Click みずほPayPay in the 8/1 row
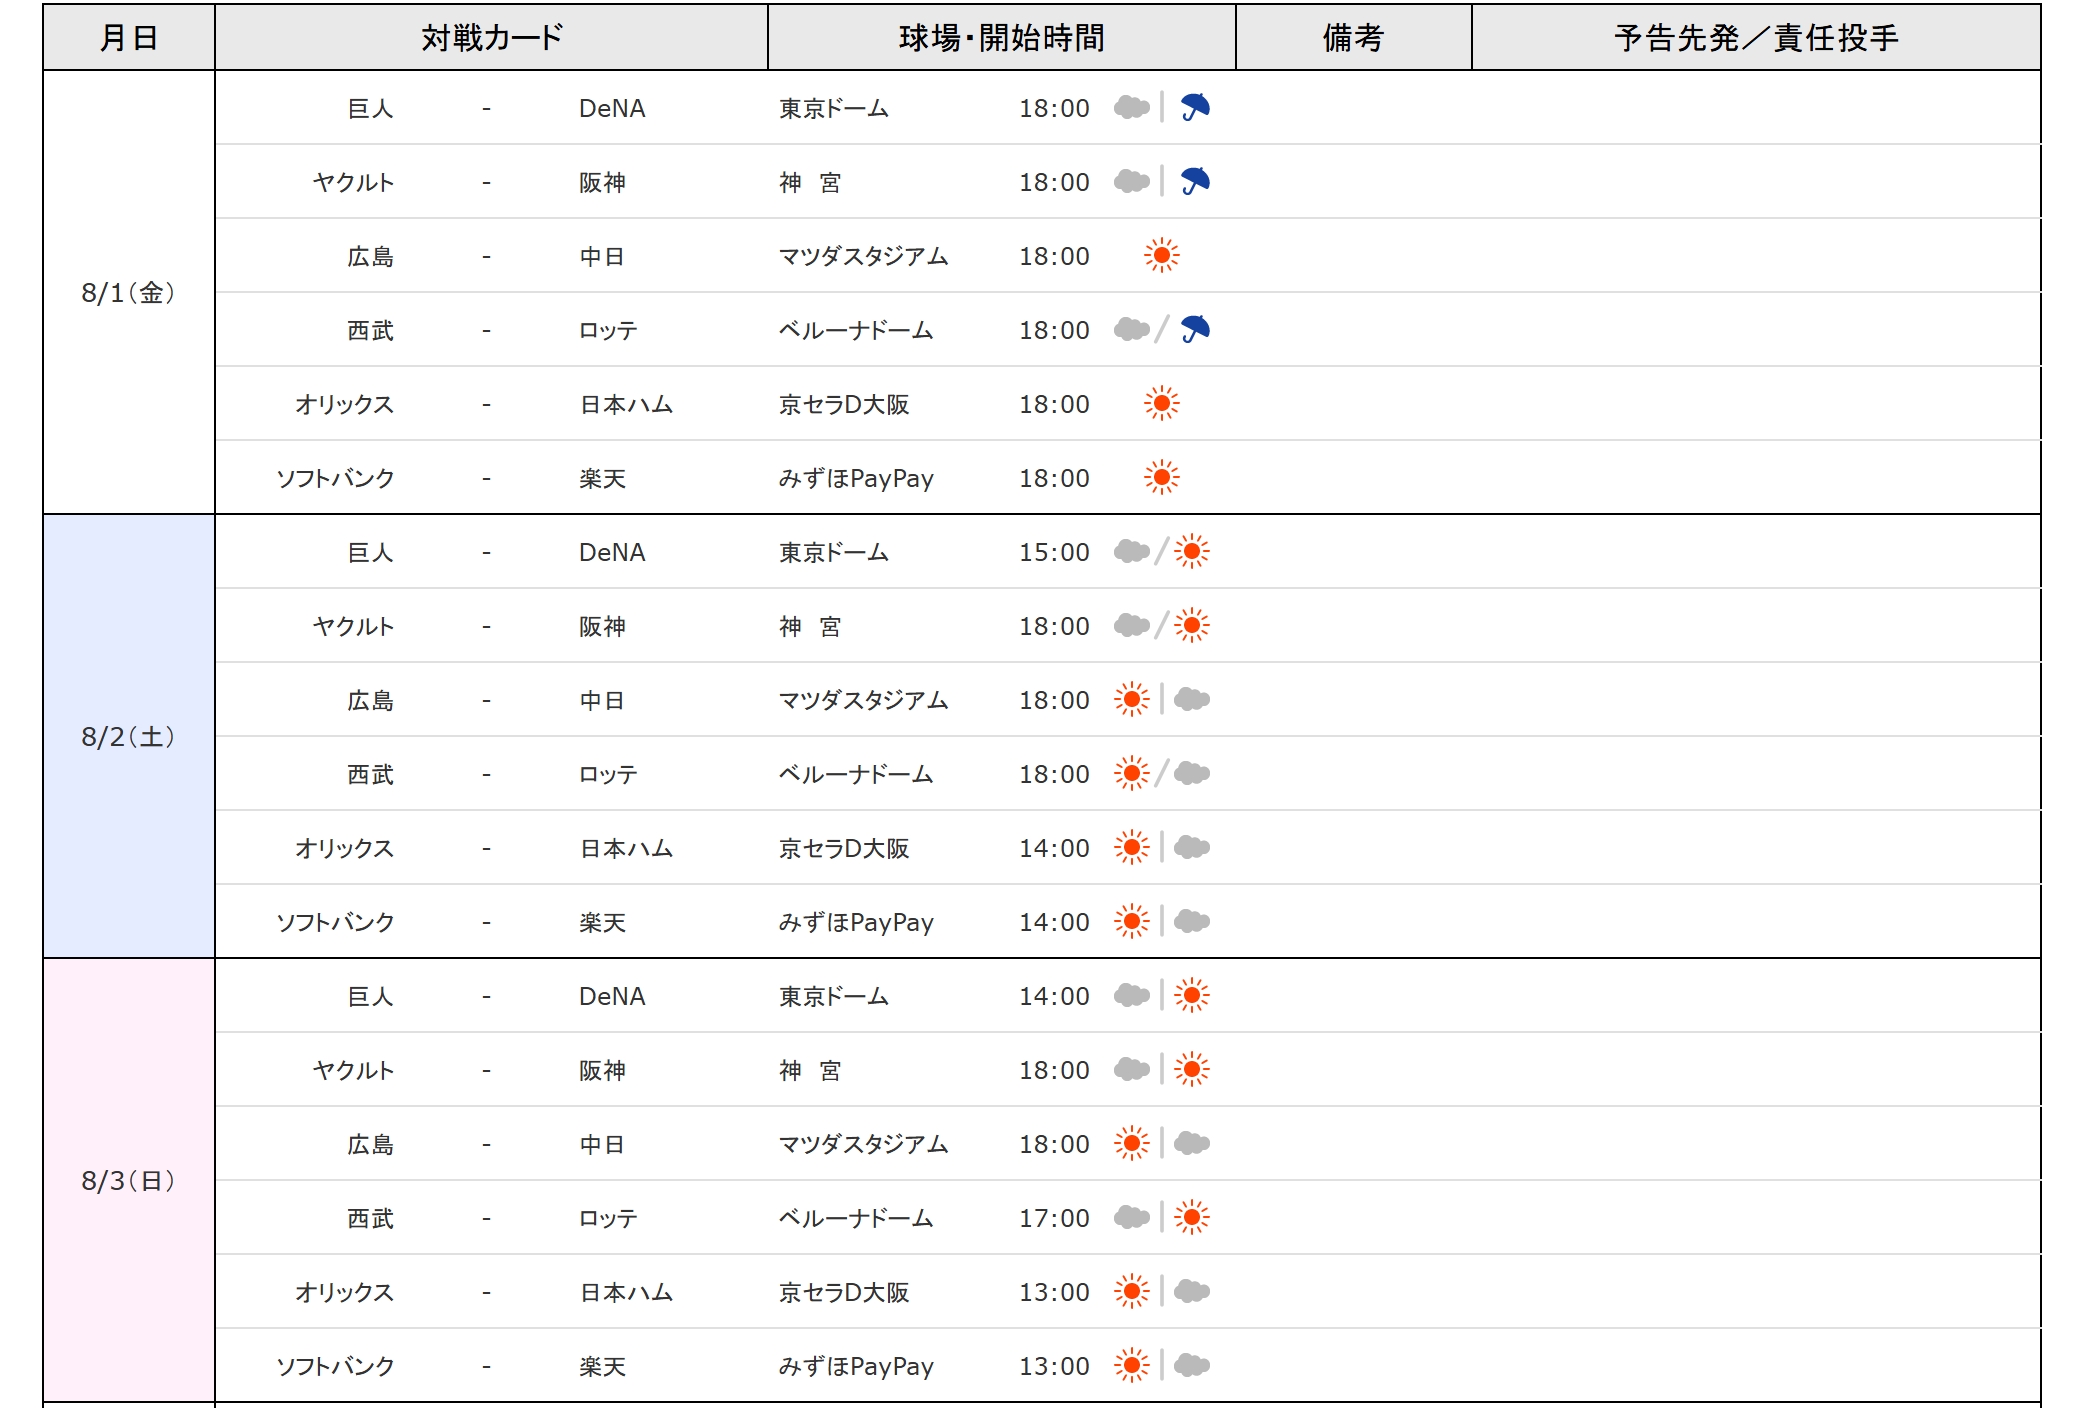 point(856,478)
